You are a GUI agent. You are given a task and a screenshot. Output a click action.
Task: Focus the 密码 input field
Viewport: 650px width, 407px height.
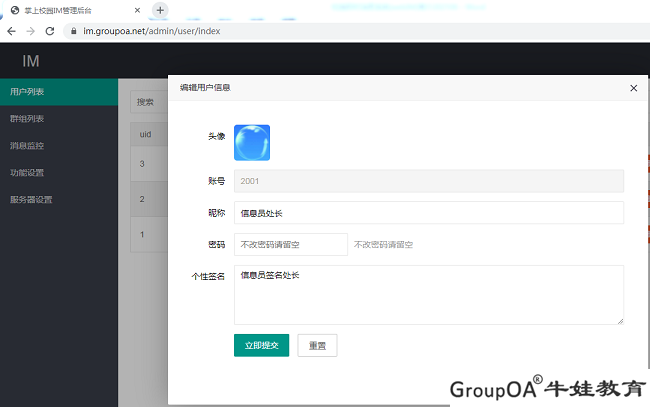pyautogui.click(x=291, y=245)
